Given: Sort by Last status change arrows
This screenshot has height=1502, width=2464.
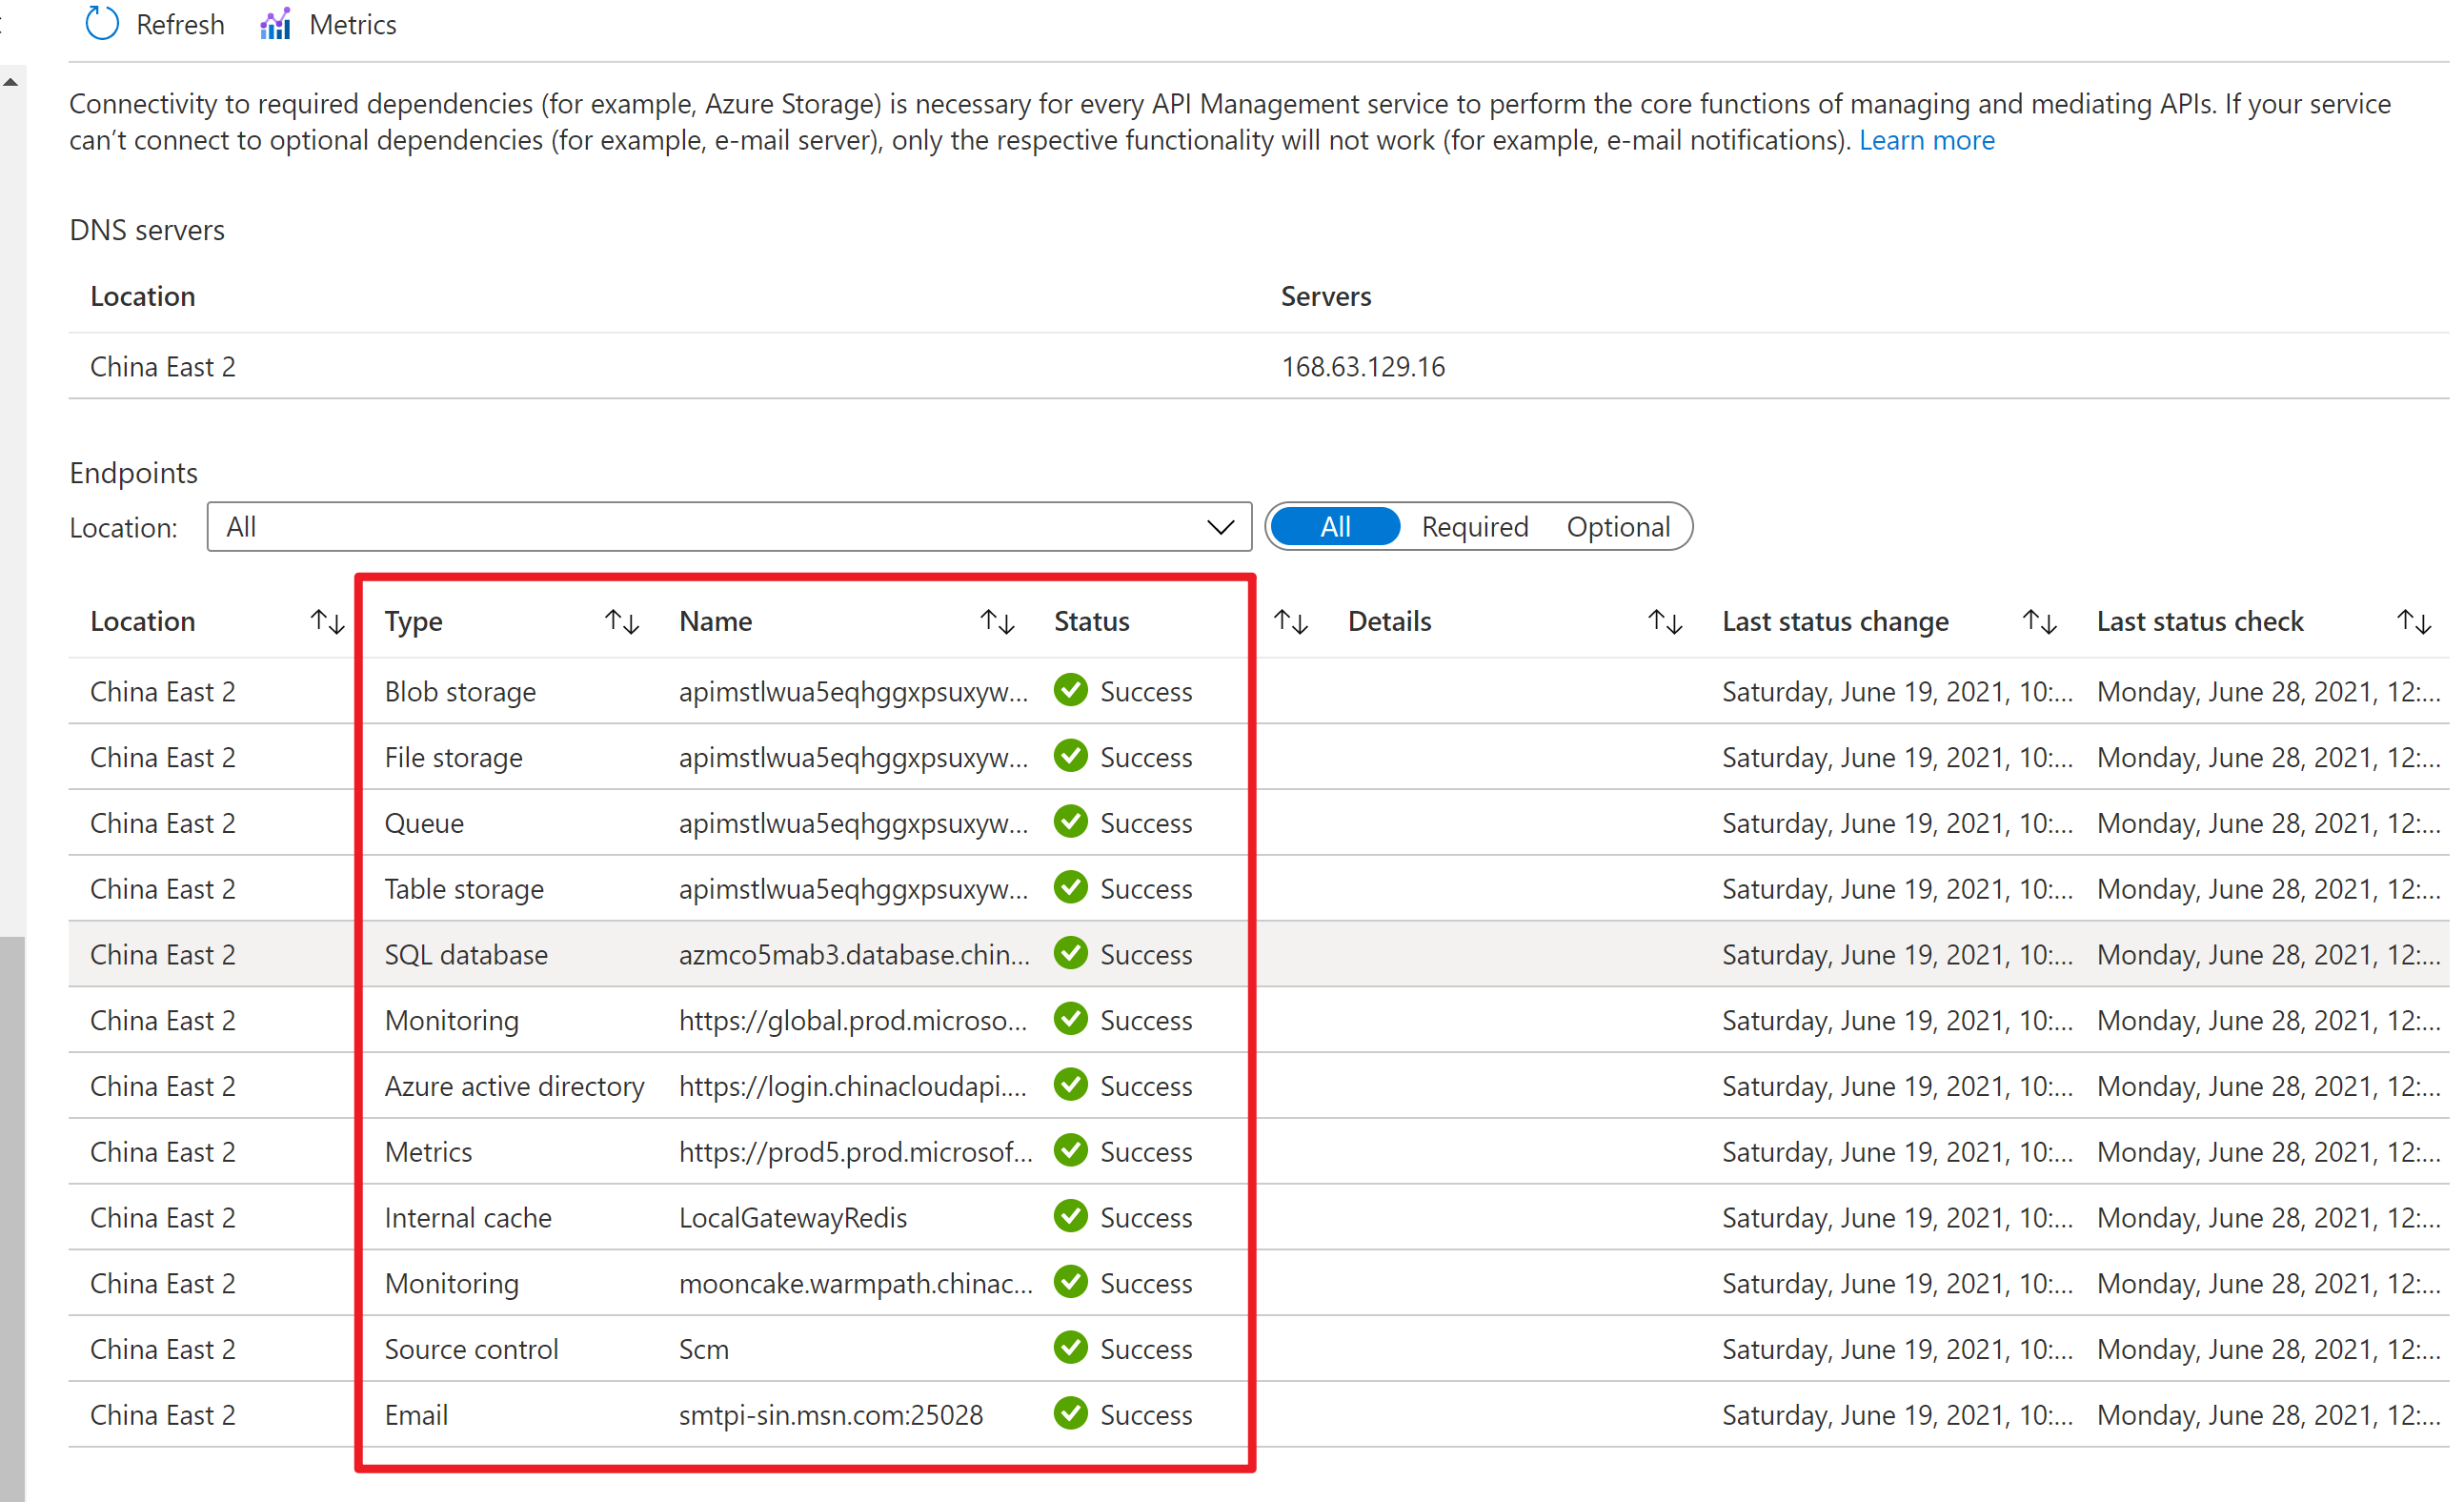Looking at the screenshot, I should 2039,622.
